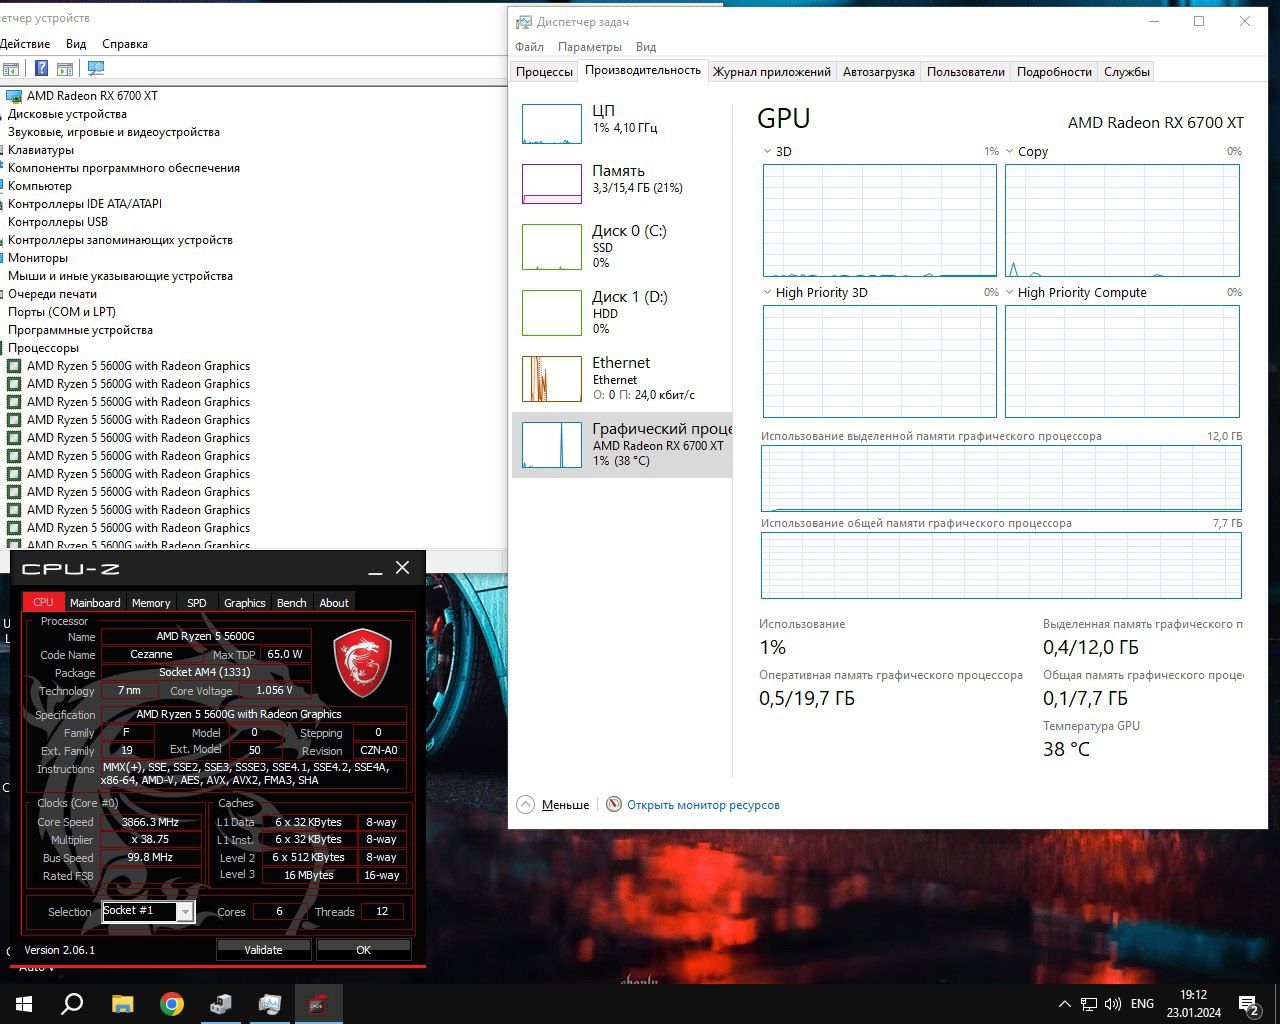Click the display adapter icon beside AMD Radeon RX 6700 XT

14,96
